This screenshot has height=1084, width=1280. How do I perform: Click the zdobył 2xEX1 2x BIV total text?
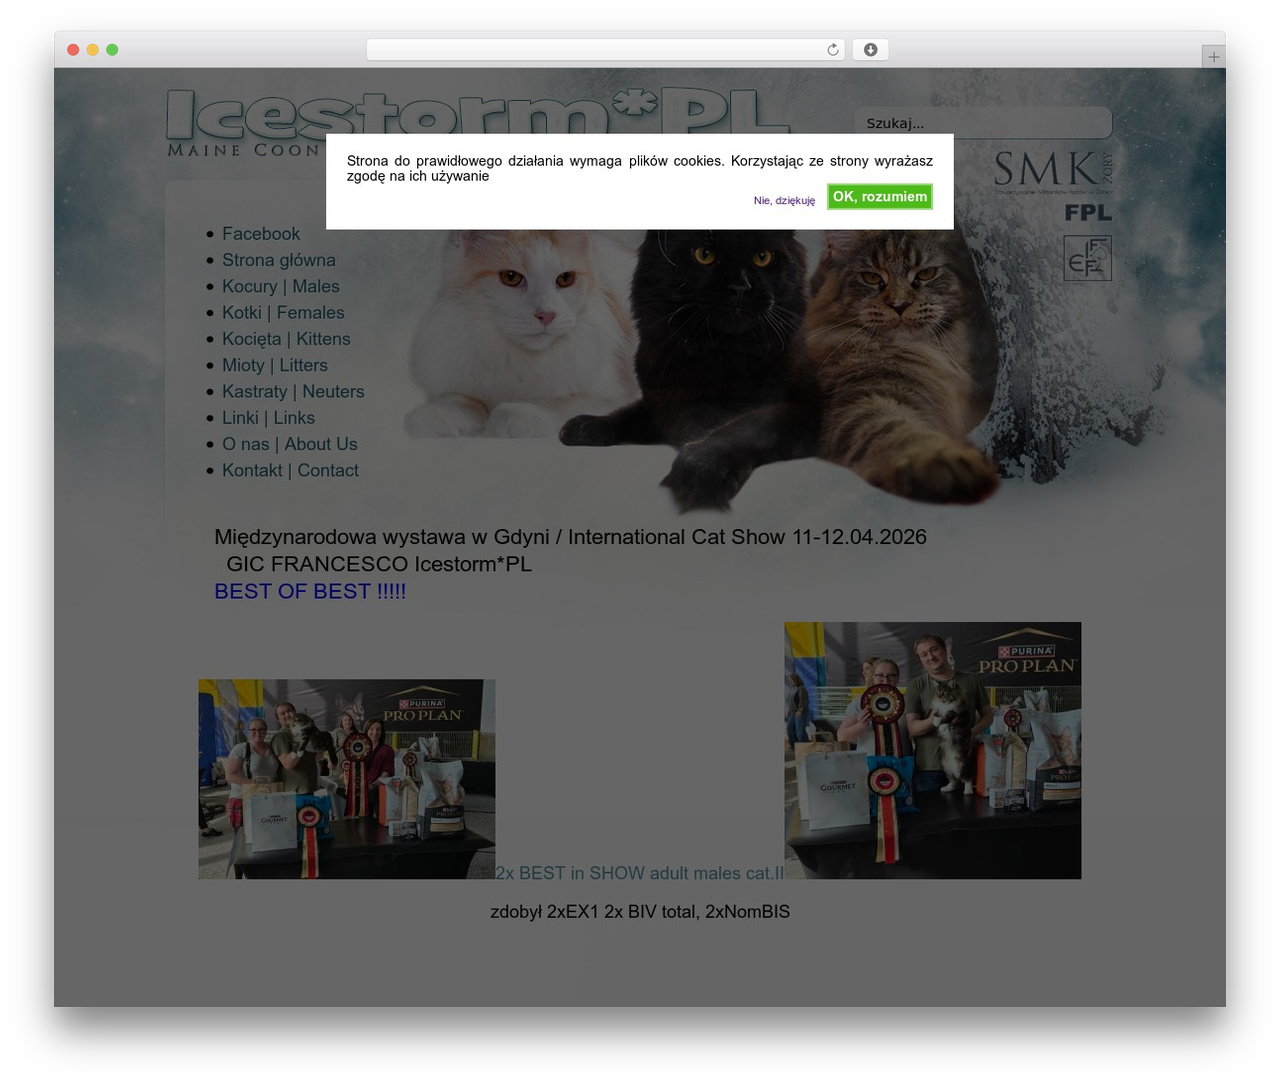pyautogui.click(x=640, y=912)
